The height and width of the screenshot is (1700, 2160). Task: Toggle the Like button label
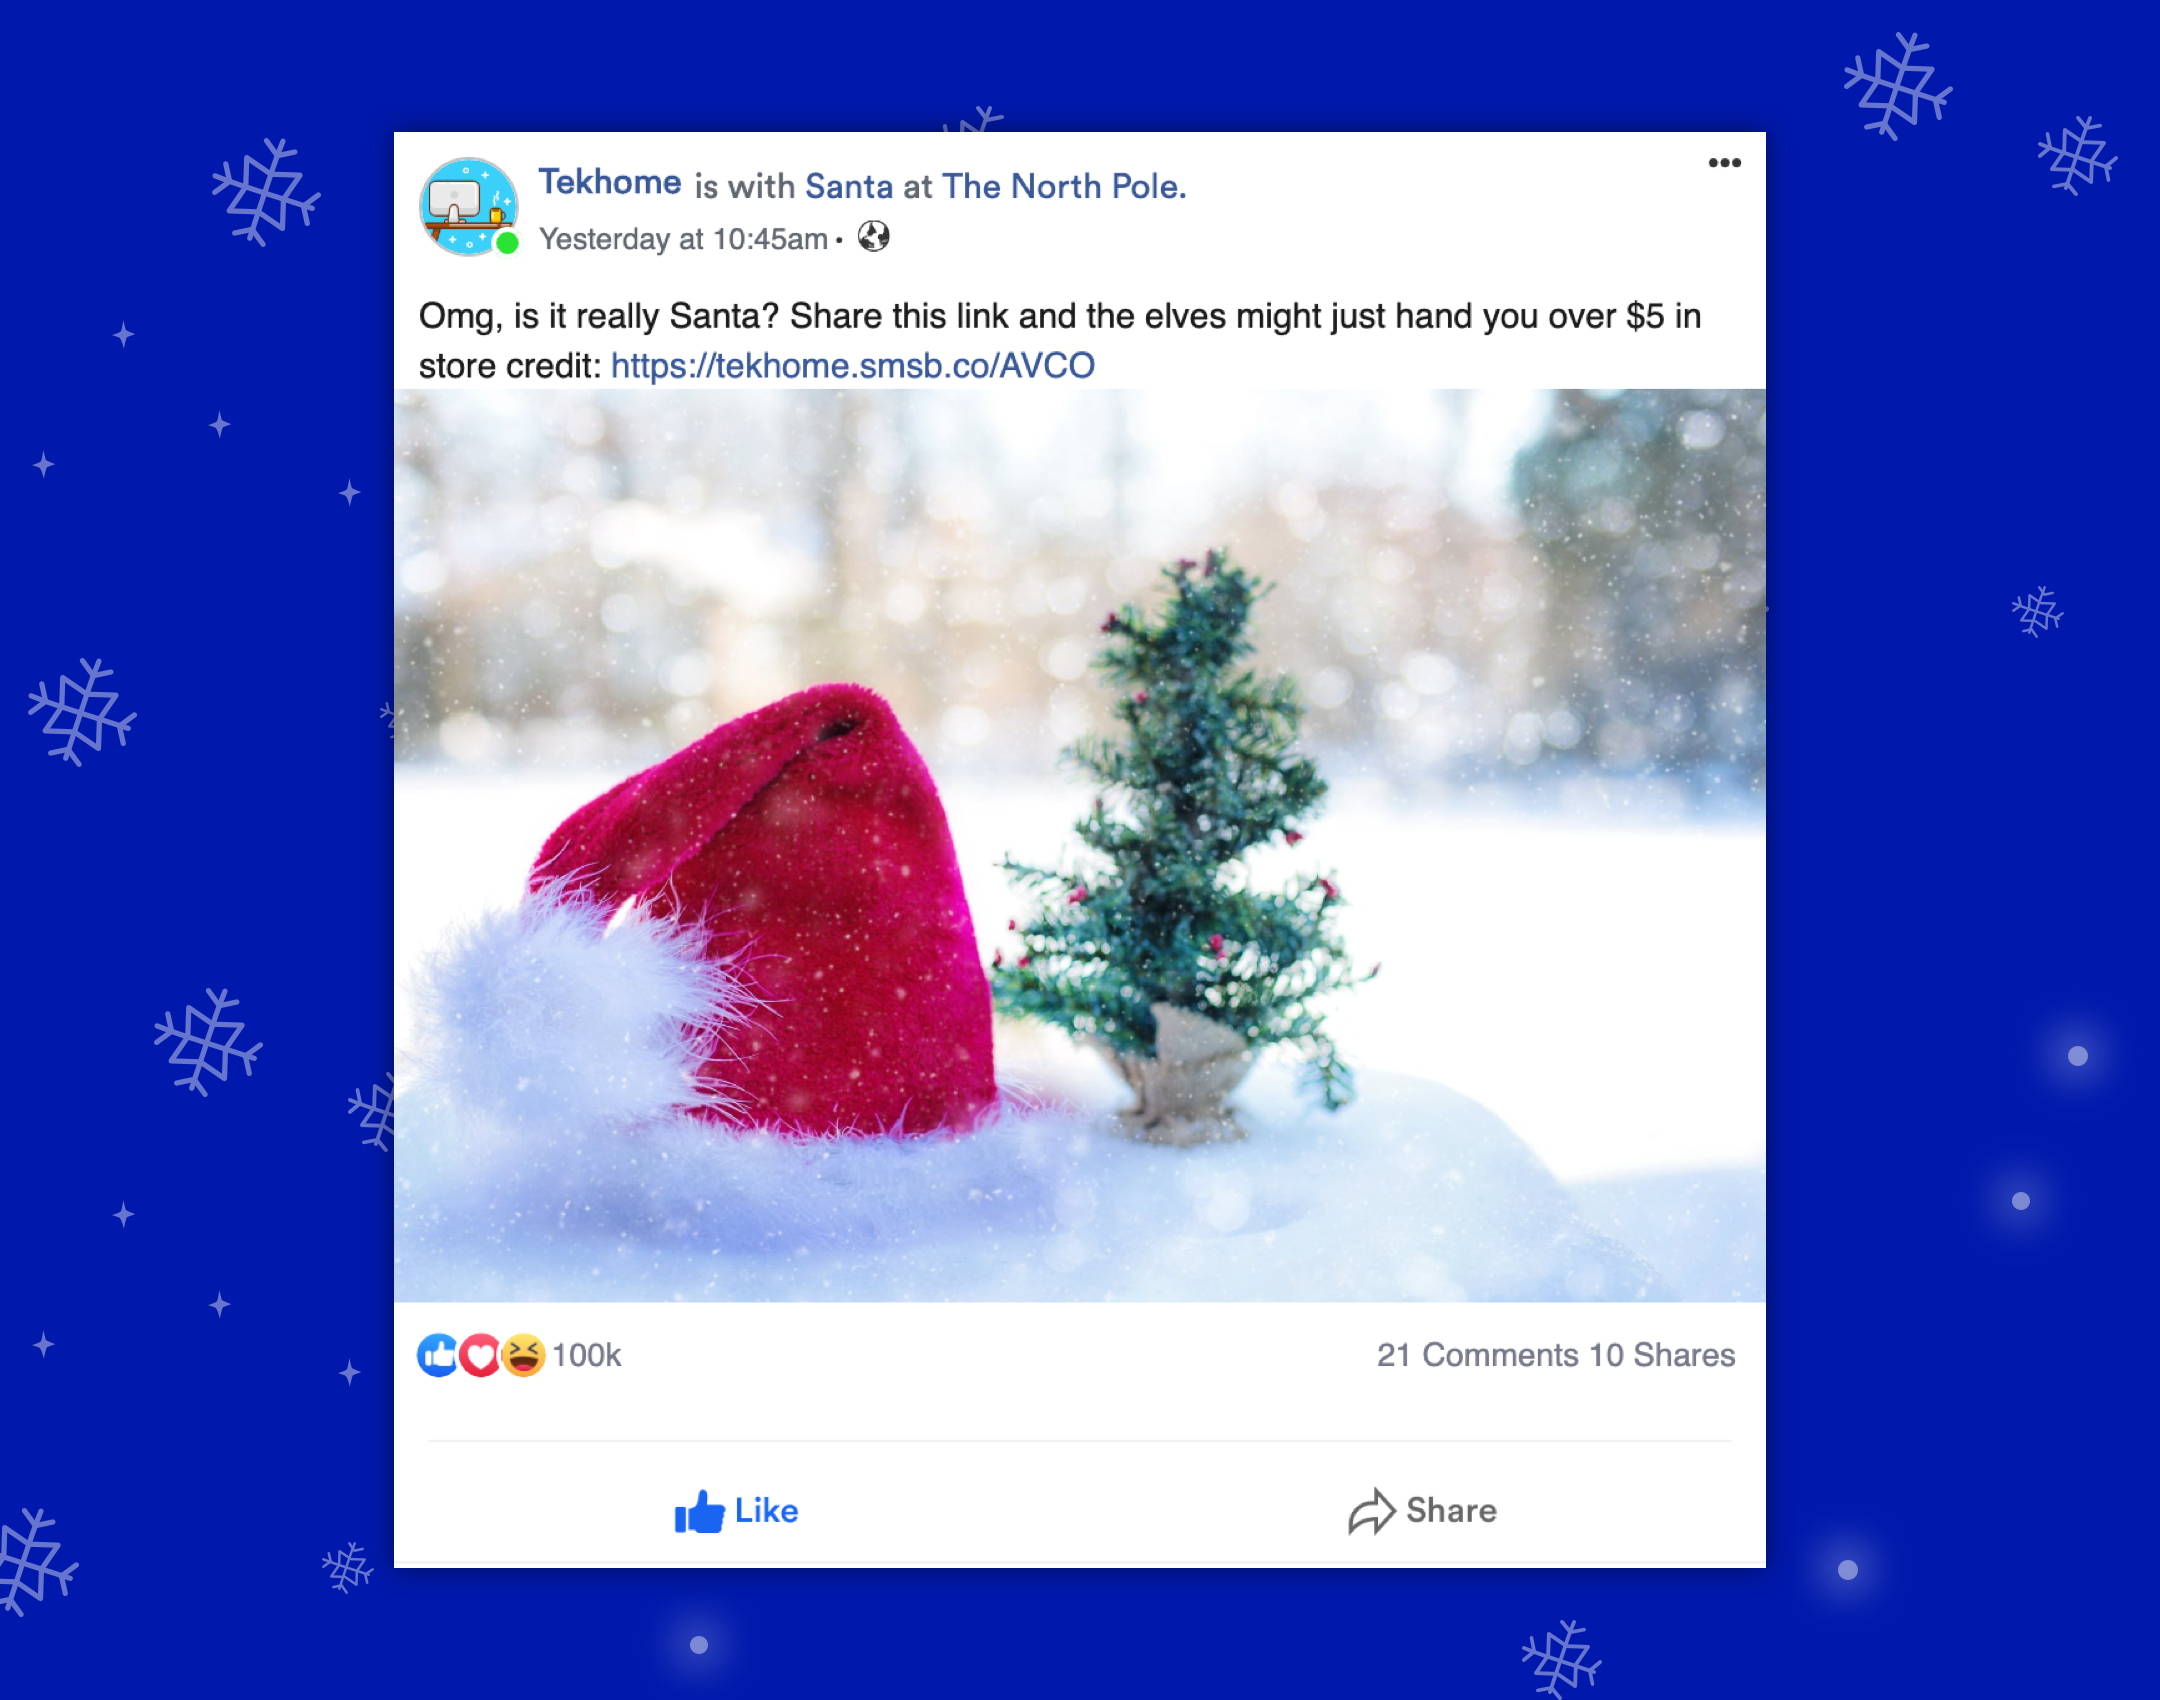pyautogui.click(x=766, y=1510)
